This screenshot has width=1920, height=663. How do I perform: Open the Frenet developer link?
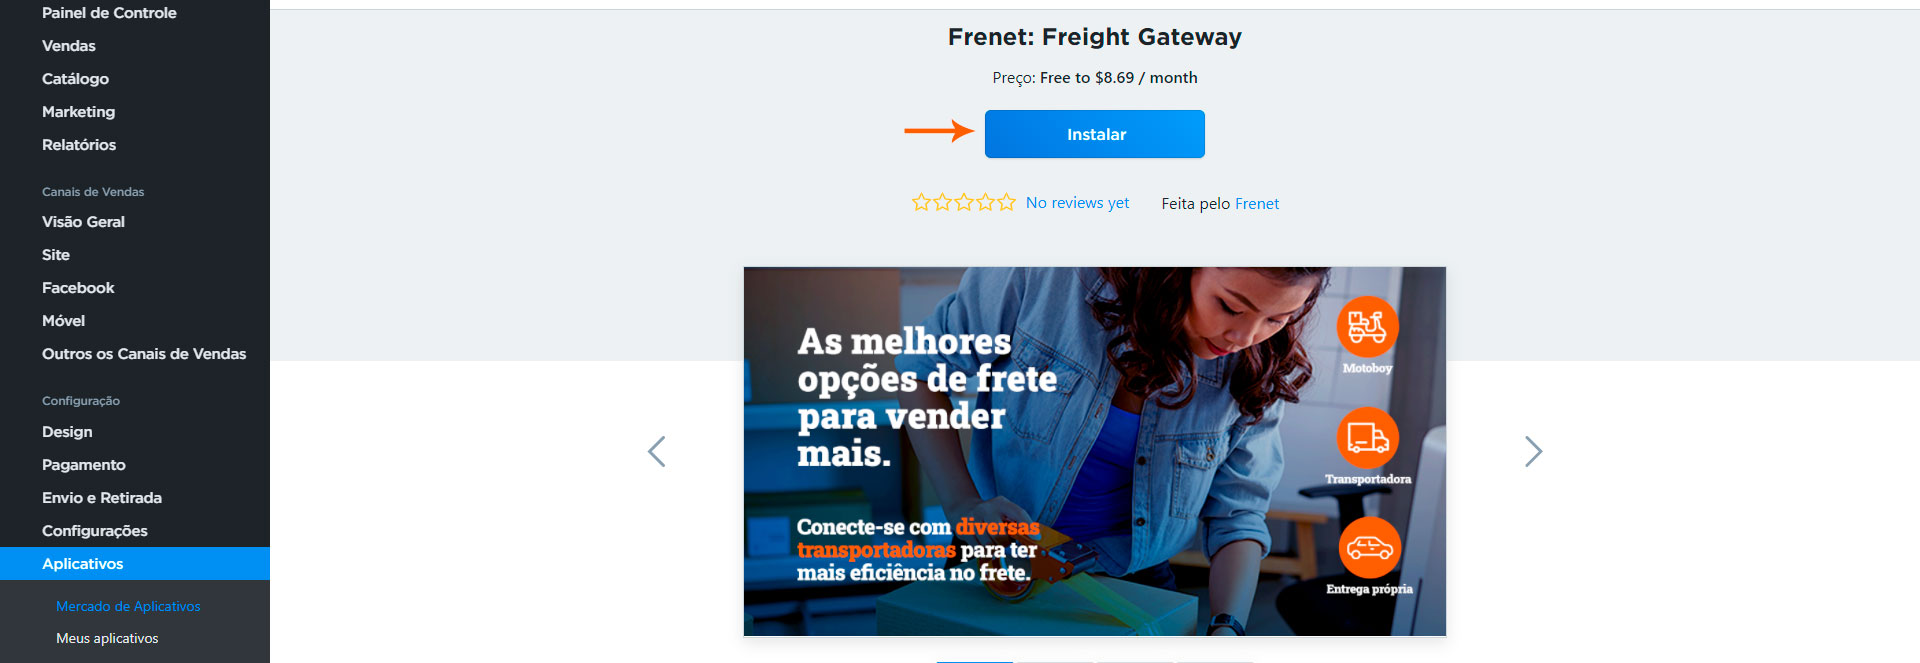[x=1257, y=204]
